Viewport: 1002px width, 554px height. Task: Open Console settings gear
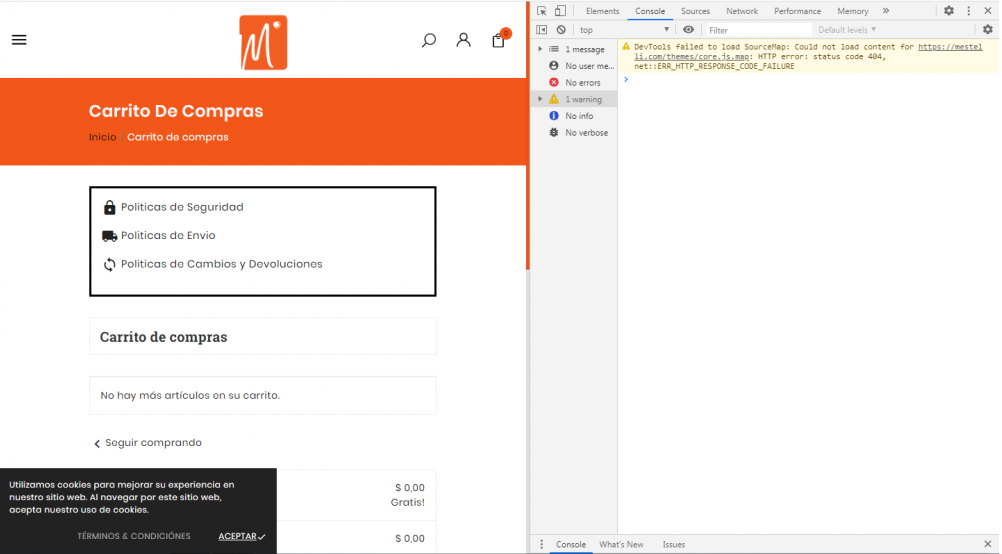[988, 30]
